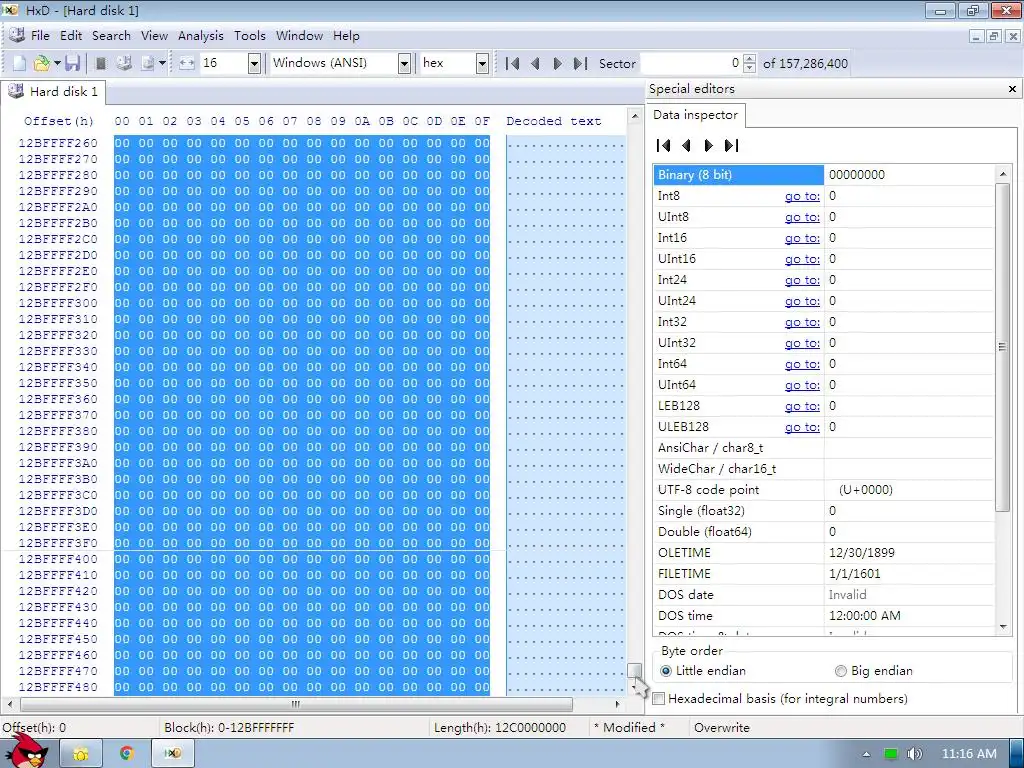
Task: Click the FILETIME value 1/1/1601
Action: (x=854, y=573)
